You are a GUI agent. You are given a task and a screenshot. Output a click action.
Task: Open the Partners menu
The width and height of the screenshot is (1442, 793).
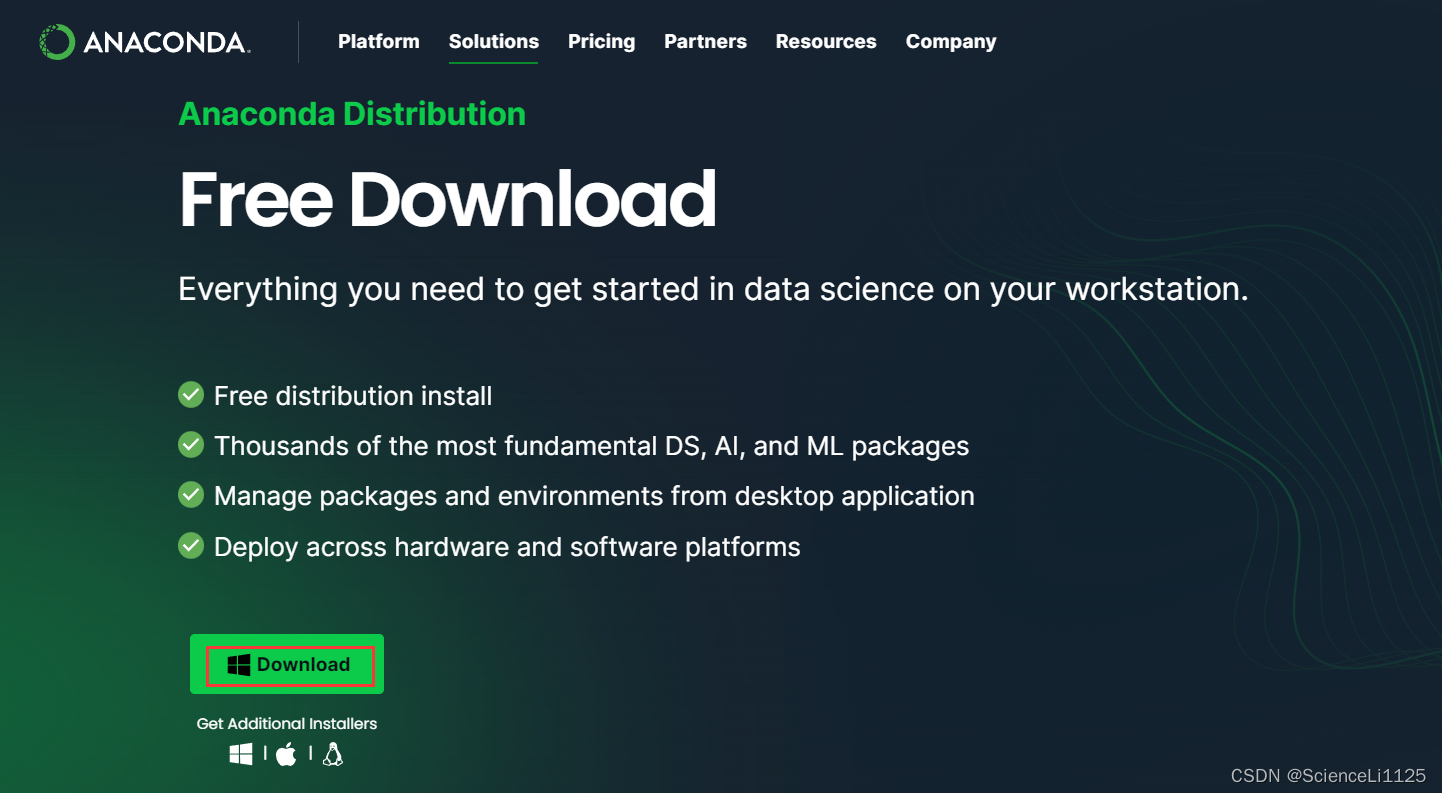point(705,42)
